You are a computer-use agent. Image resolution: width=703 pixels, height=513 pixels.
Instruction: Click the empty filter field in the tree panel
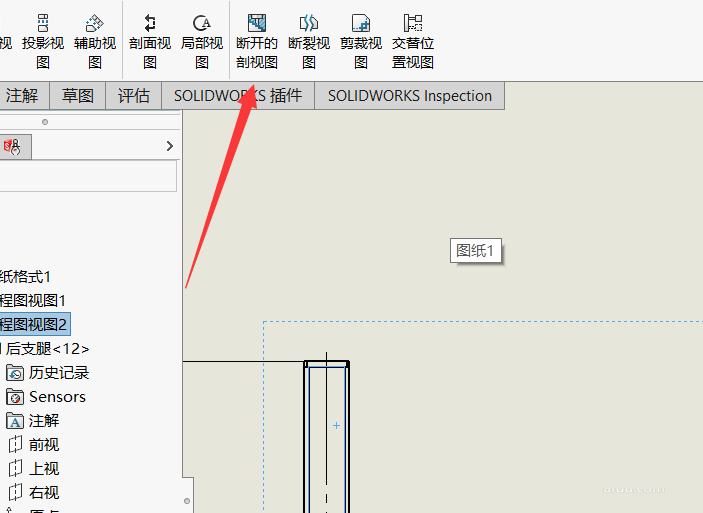point(88,176)
